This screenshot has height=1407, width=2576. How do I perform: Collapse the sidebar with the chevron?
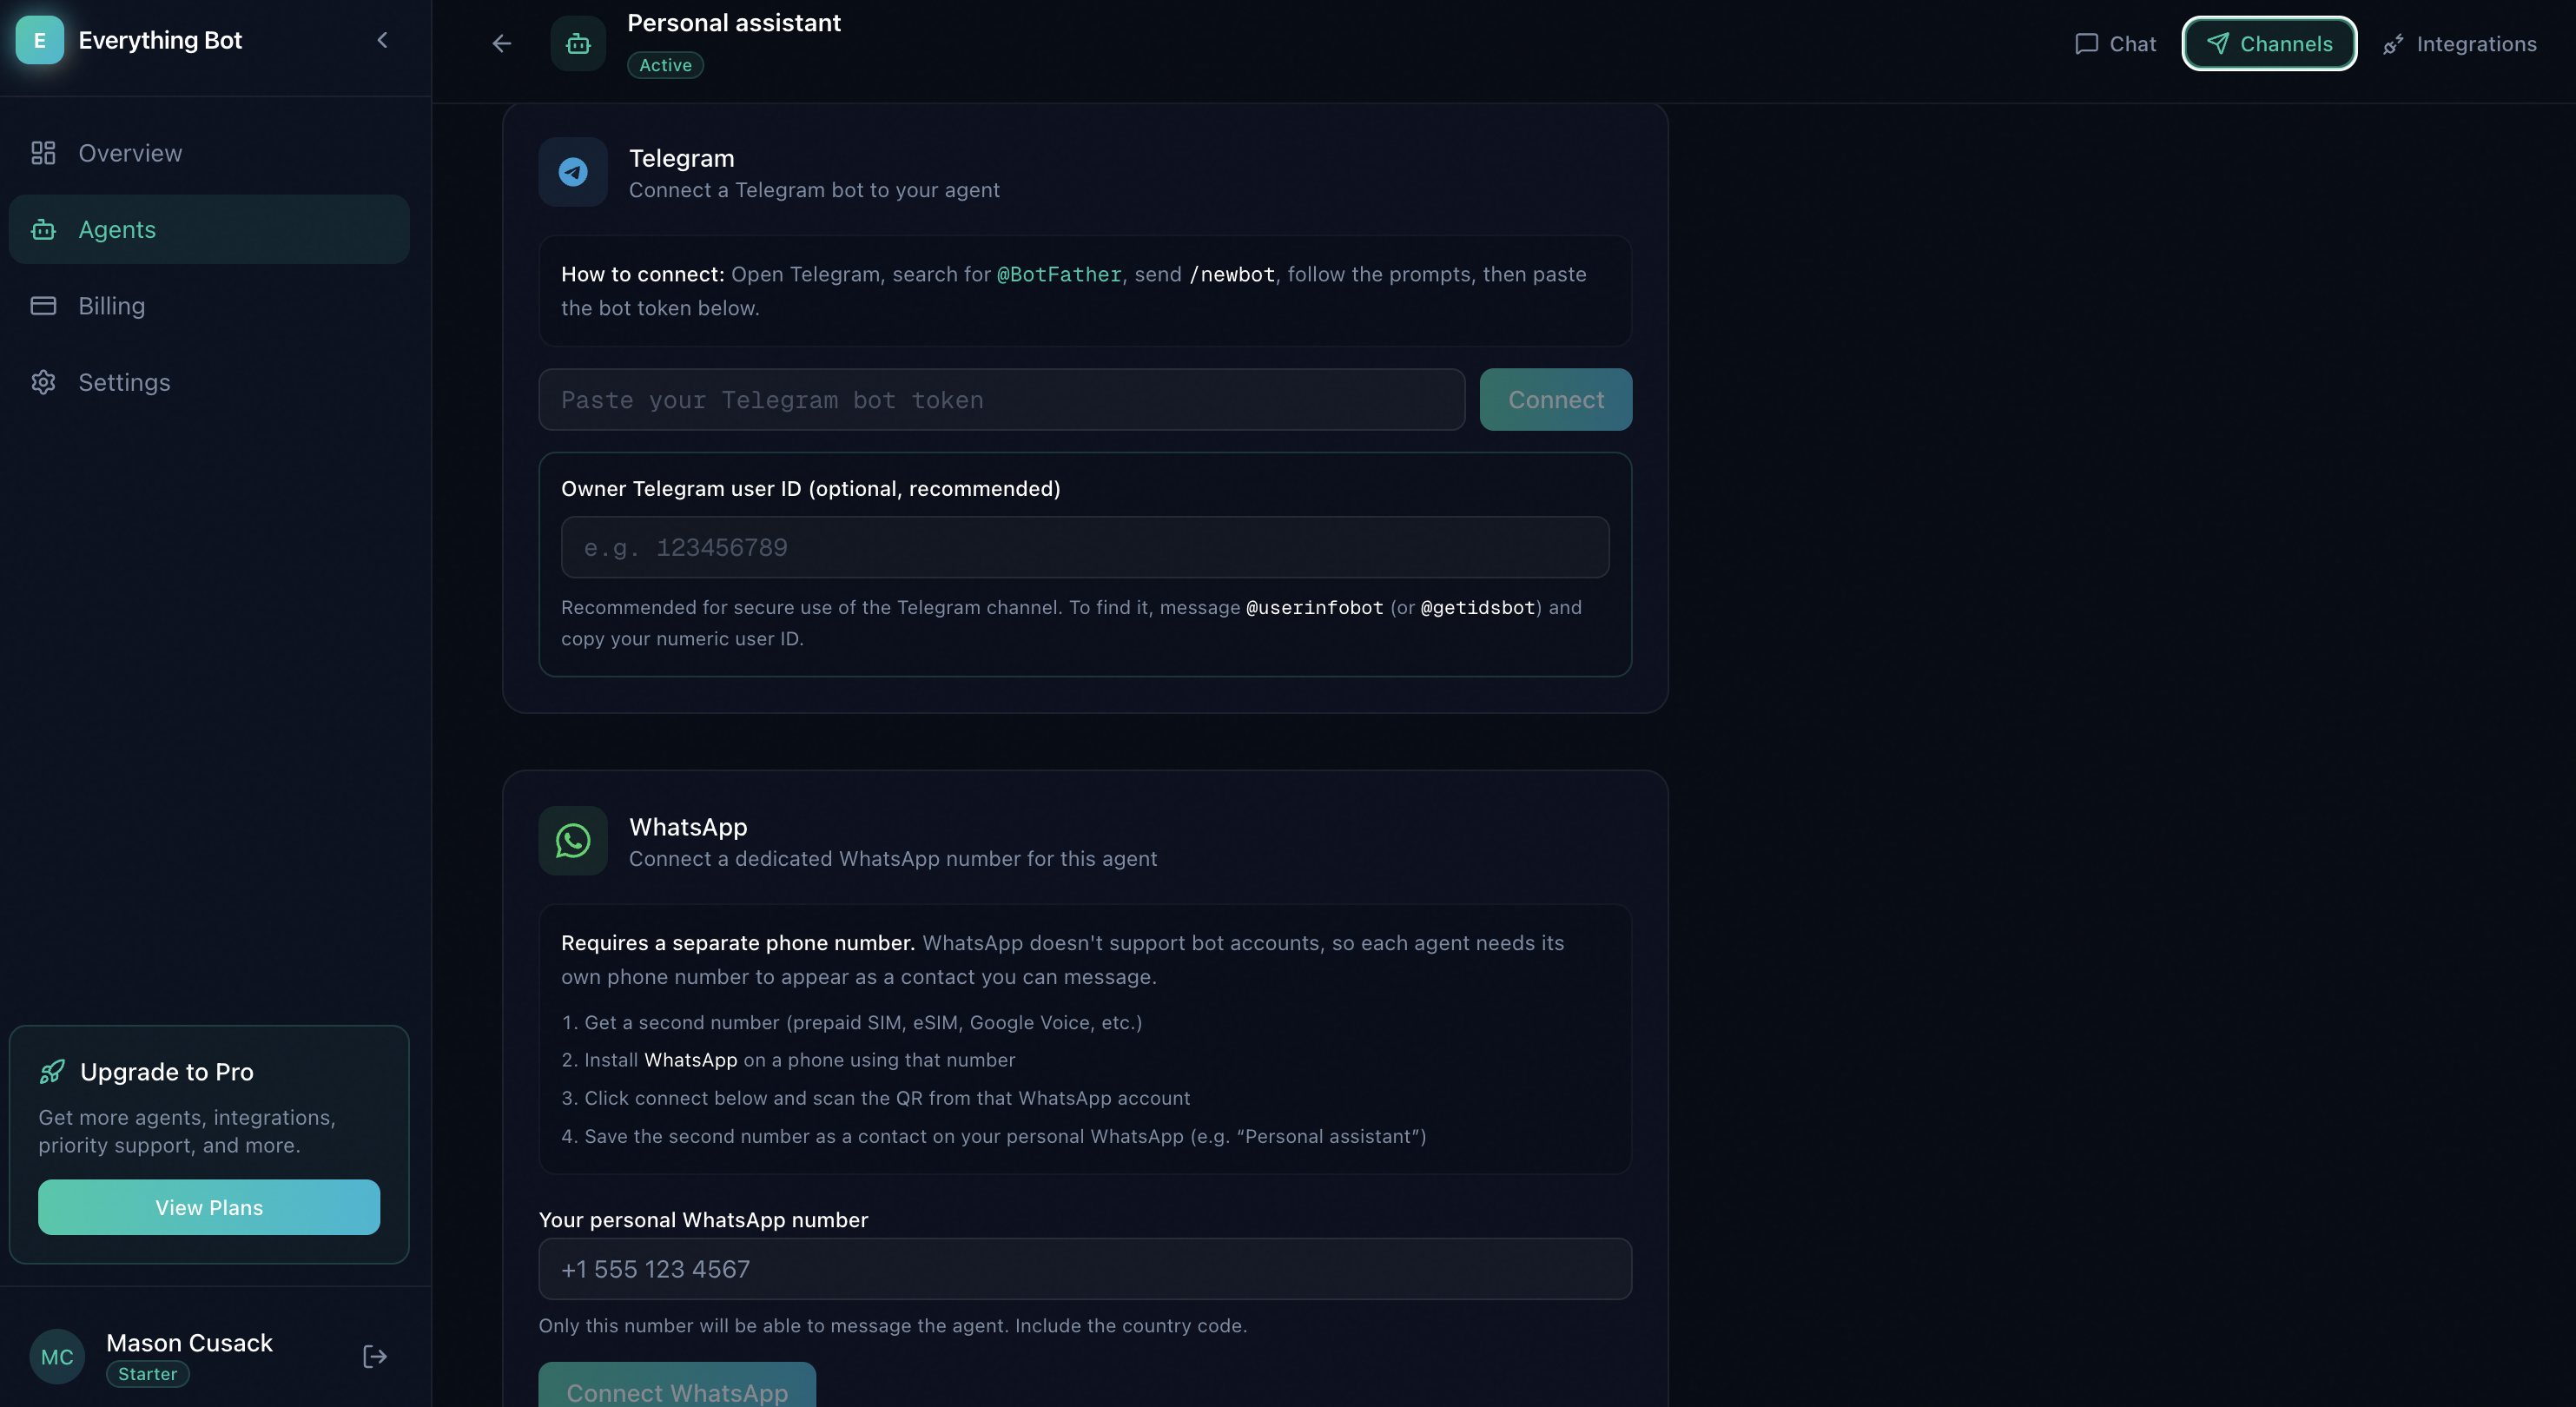coord(382,40)
